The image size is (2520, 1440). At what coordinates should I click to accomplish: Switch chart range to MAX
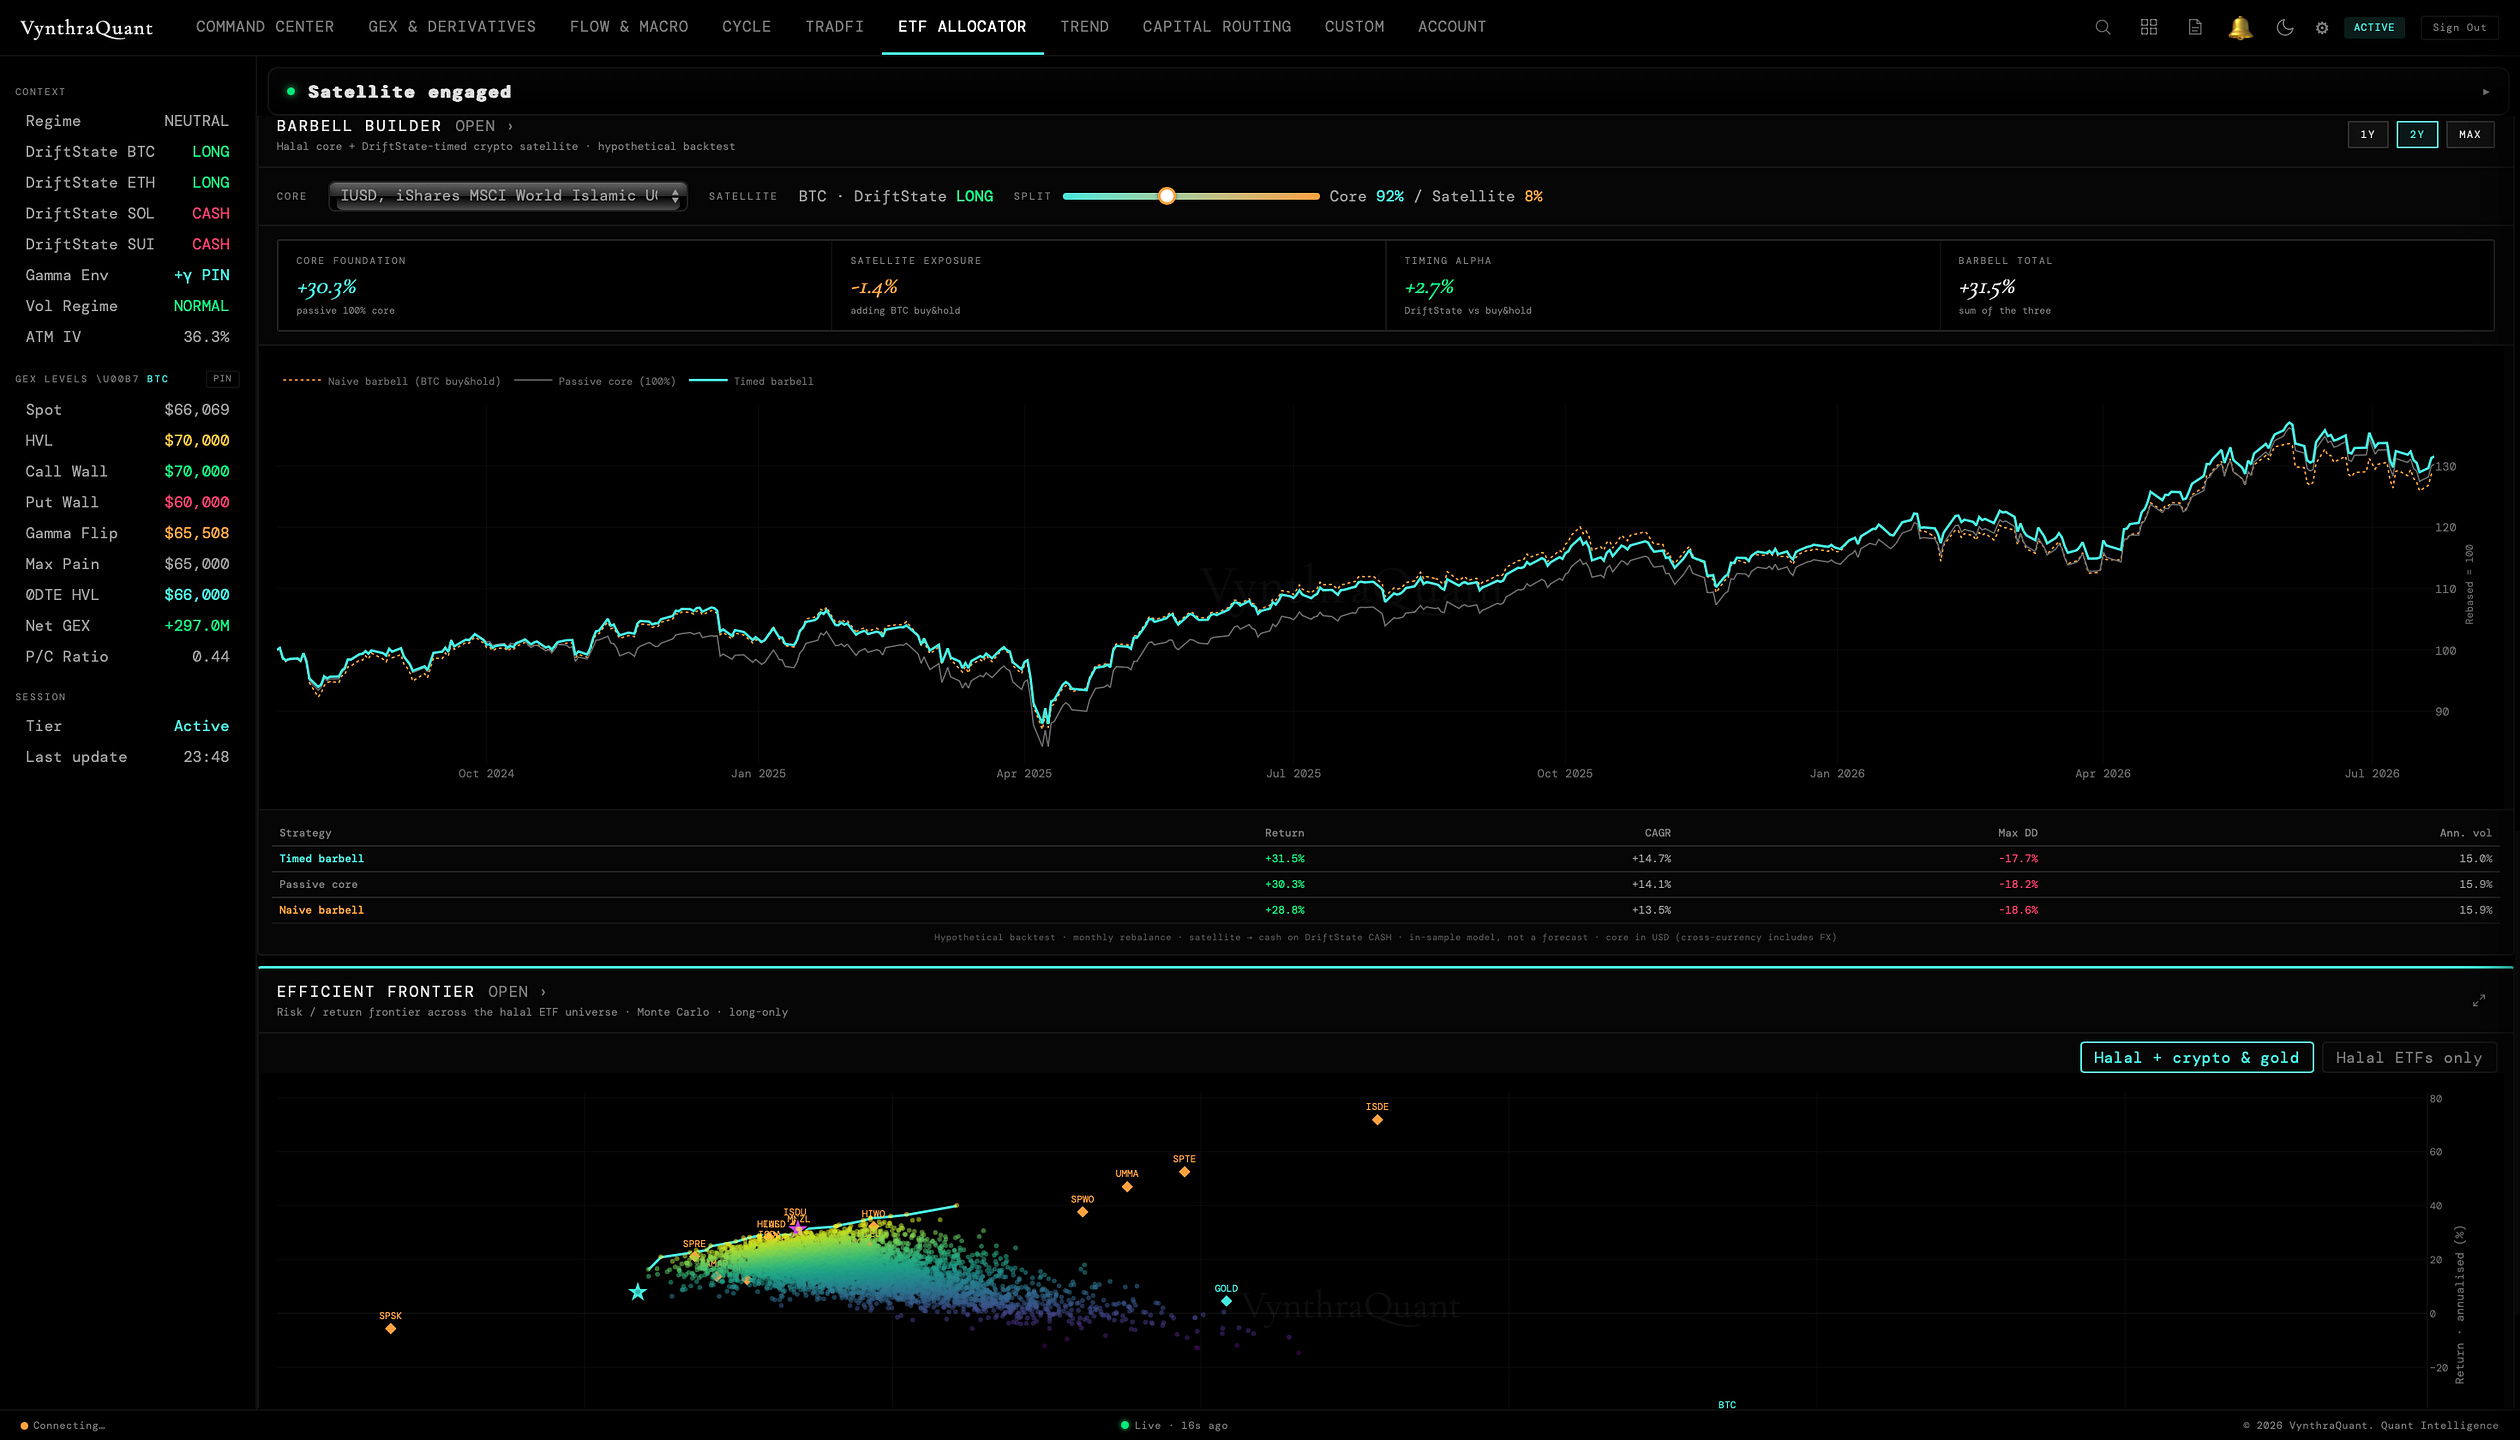[x=2470, y=134]
